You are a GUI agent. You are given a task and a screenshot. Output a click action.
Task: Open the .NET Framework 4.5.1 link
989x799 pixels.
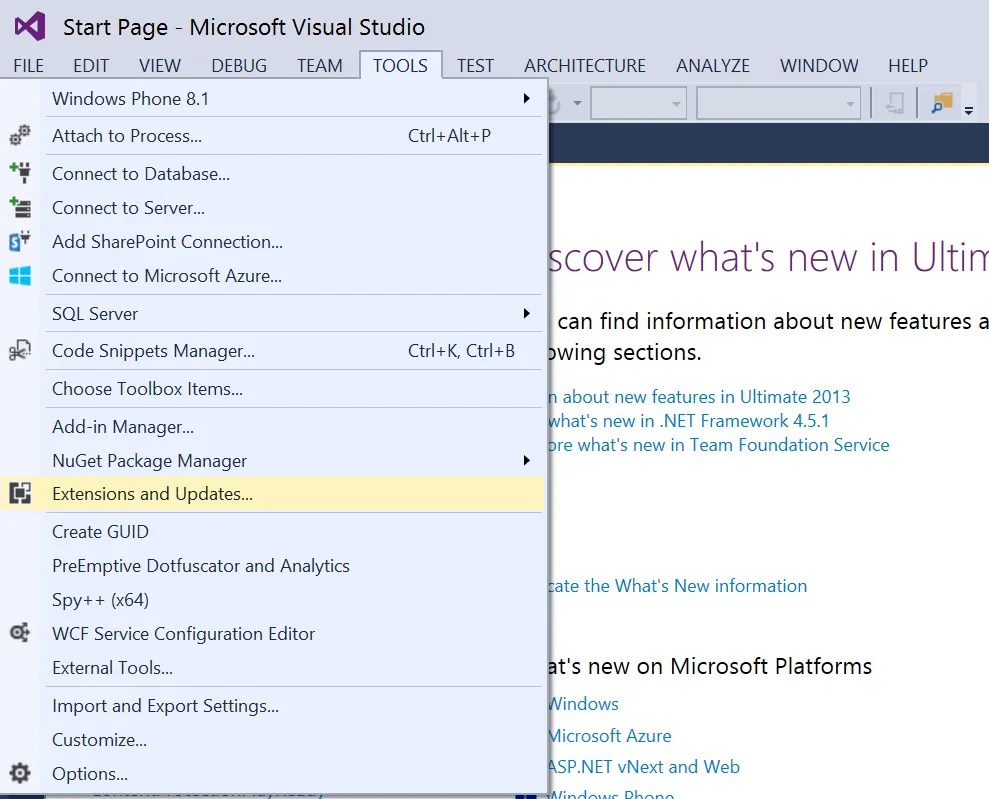point(688,421)
